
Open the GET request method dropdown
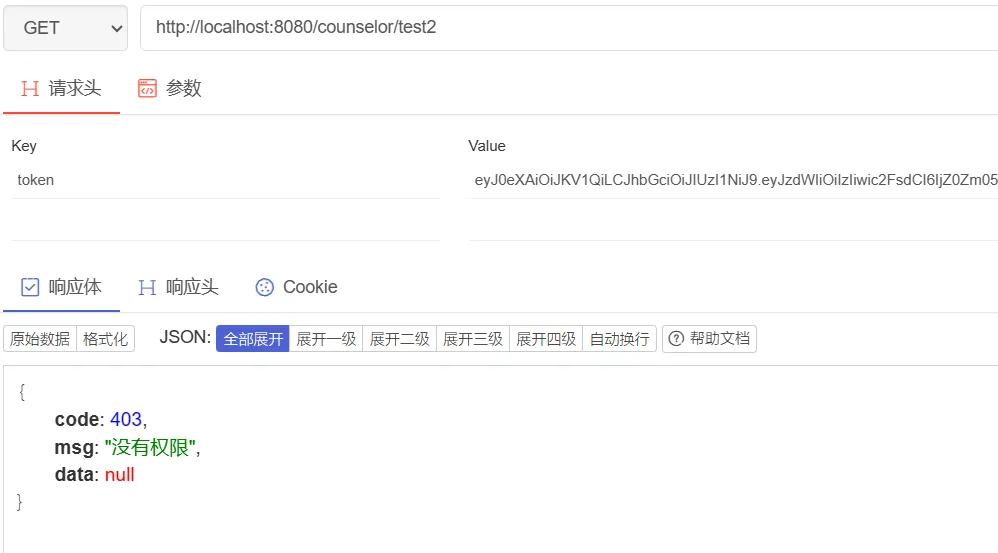point(65,28)
